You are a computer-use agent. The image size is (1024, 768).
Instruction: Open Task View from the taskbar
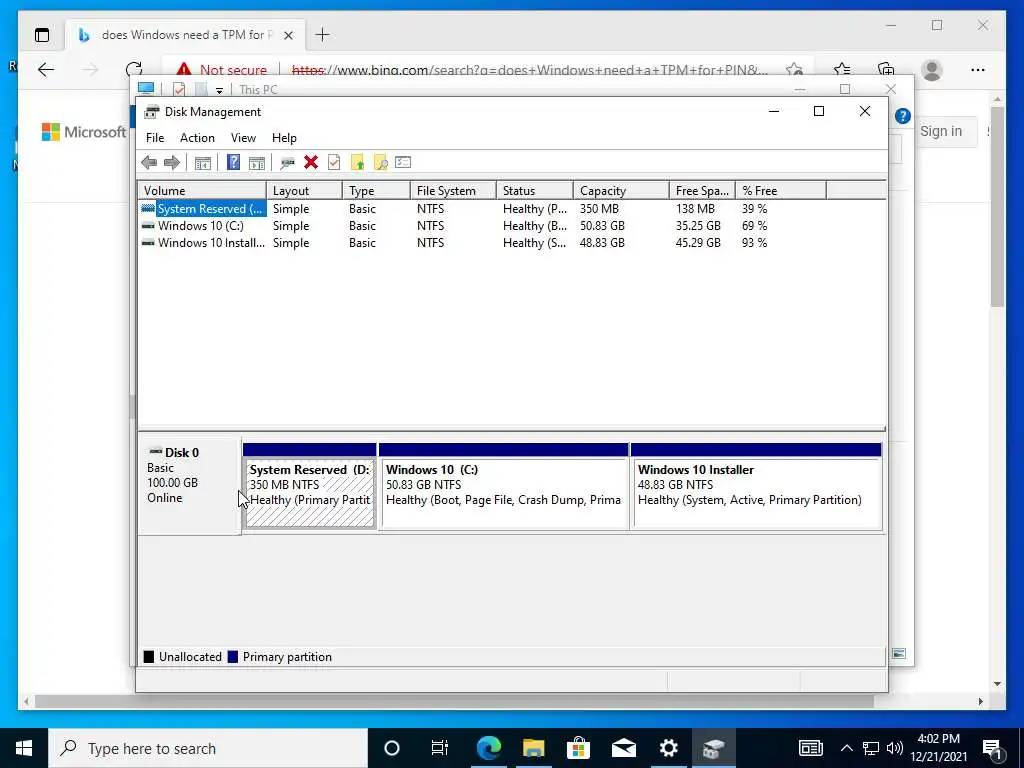point(440,748)
